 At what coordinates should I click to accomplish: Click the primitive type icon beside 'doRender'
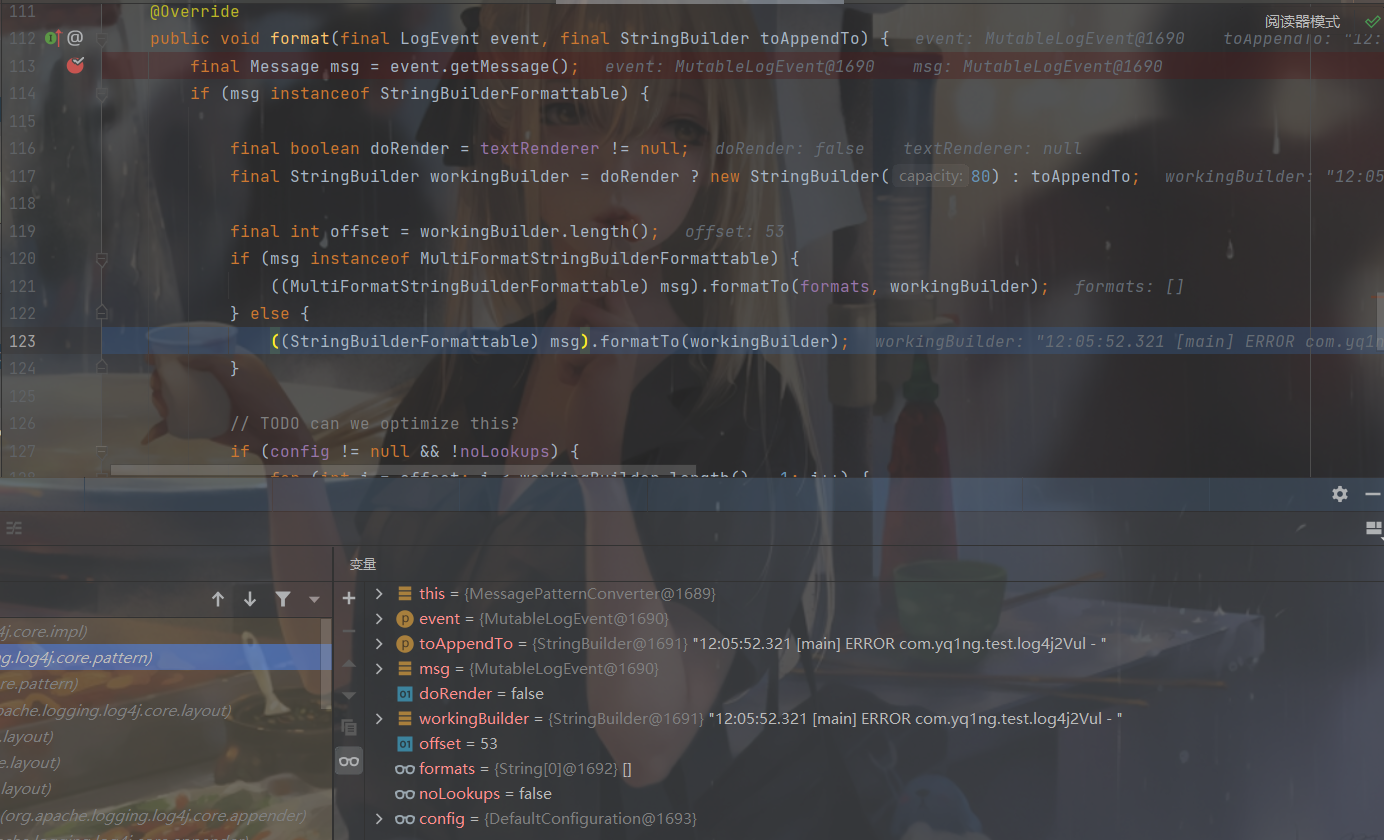[405, 694]
